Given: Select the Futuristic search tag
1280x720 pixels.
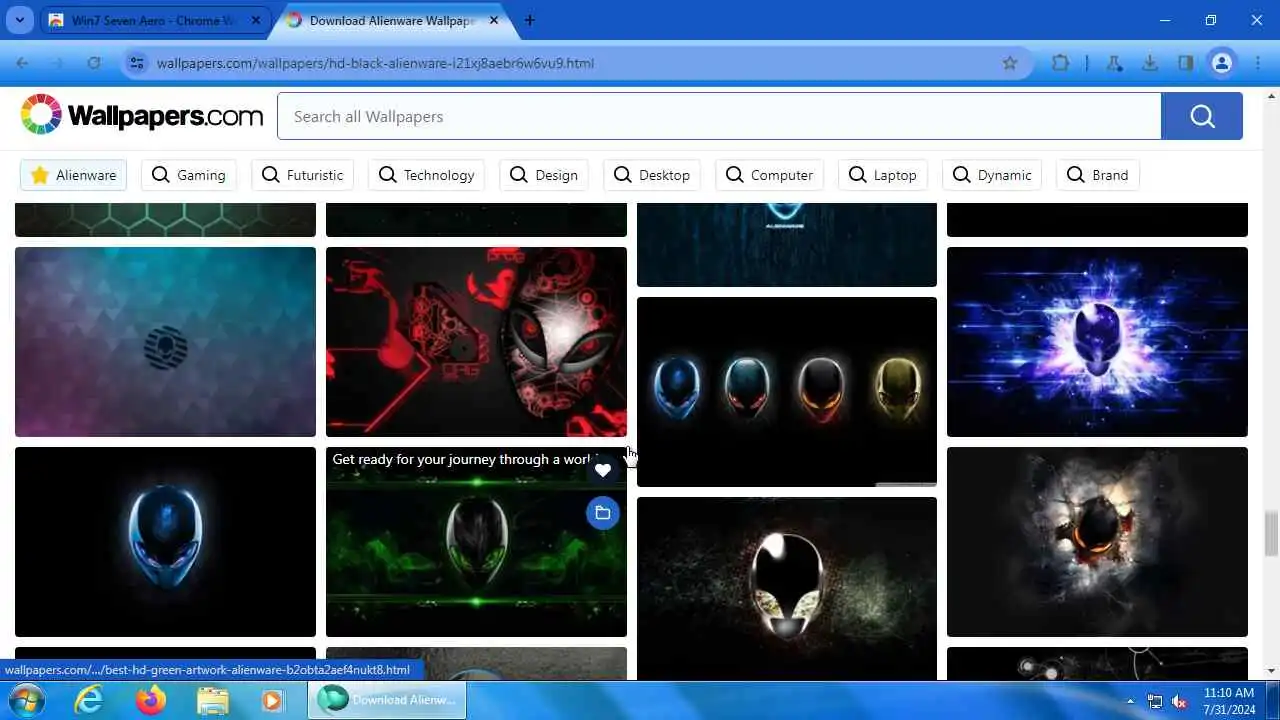Looking at the screenshot, I should point(302,175).
